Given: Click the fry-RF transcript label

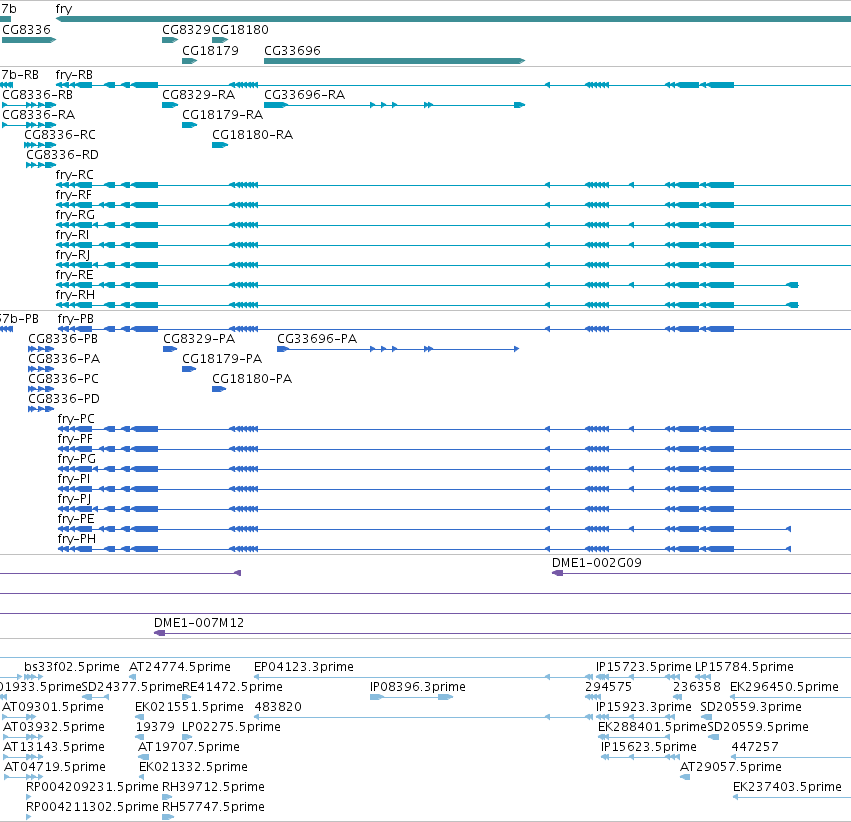Looking at the screenshot, I should point(74,195).
